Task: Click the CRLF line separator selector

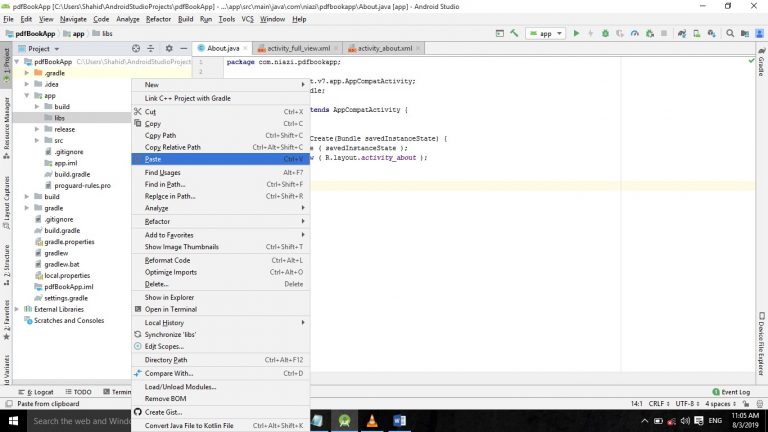Action: 659,404
